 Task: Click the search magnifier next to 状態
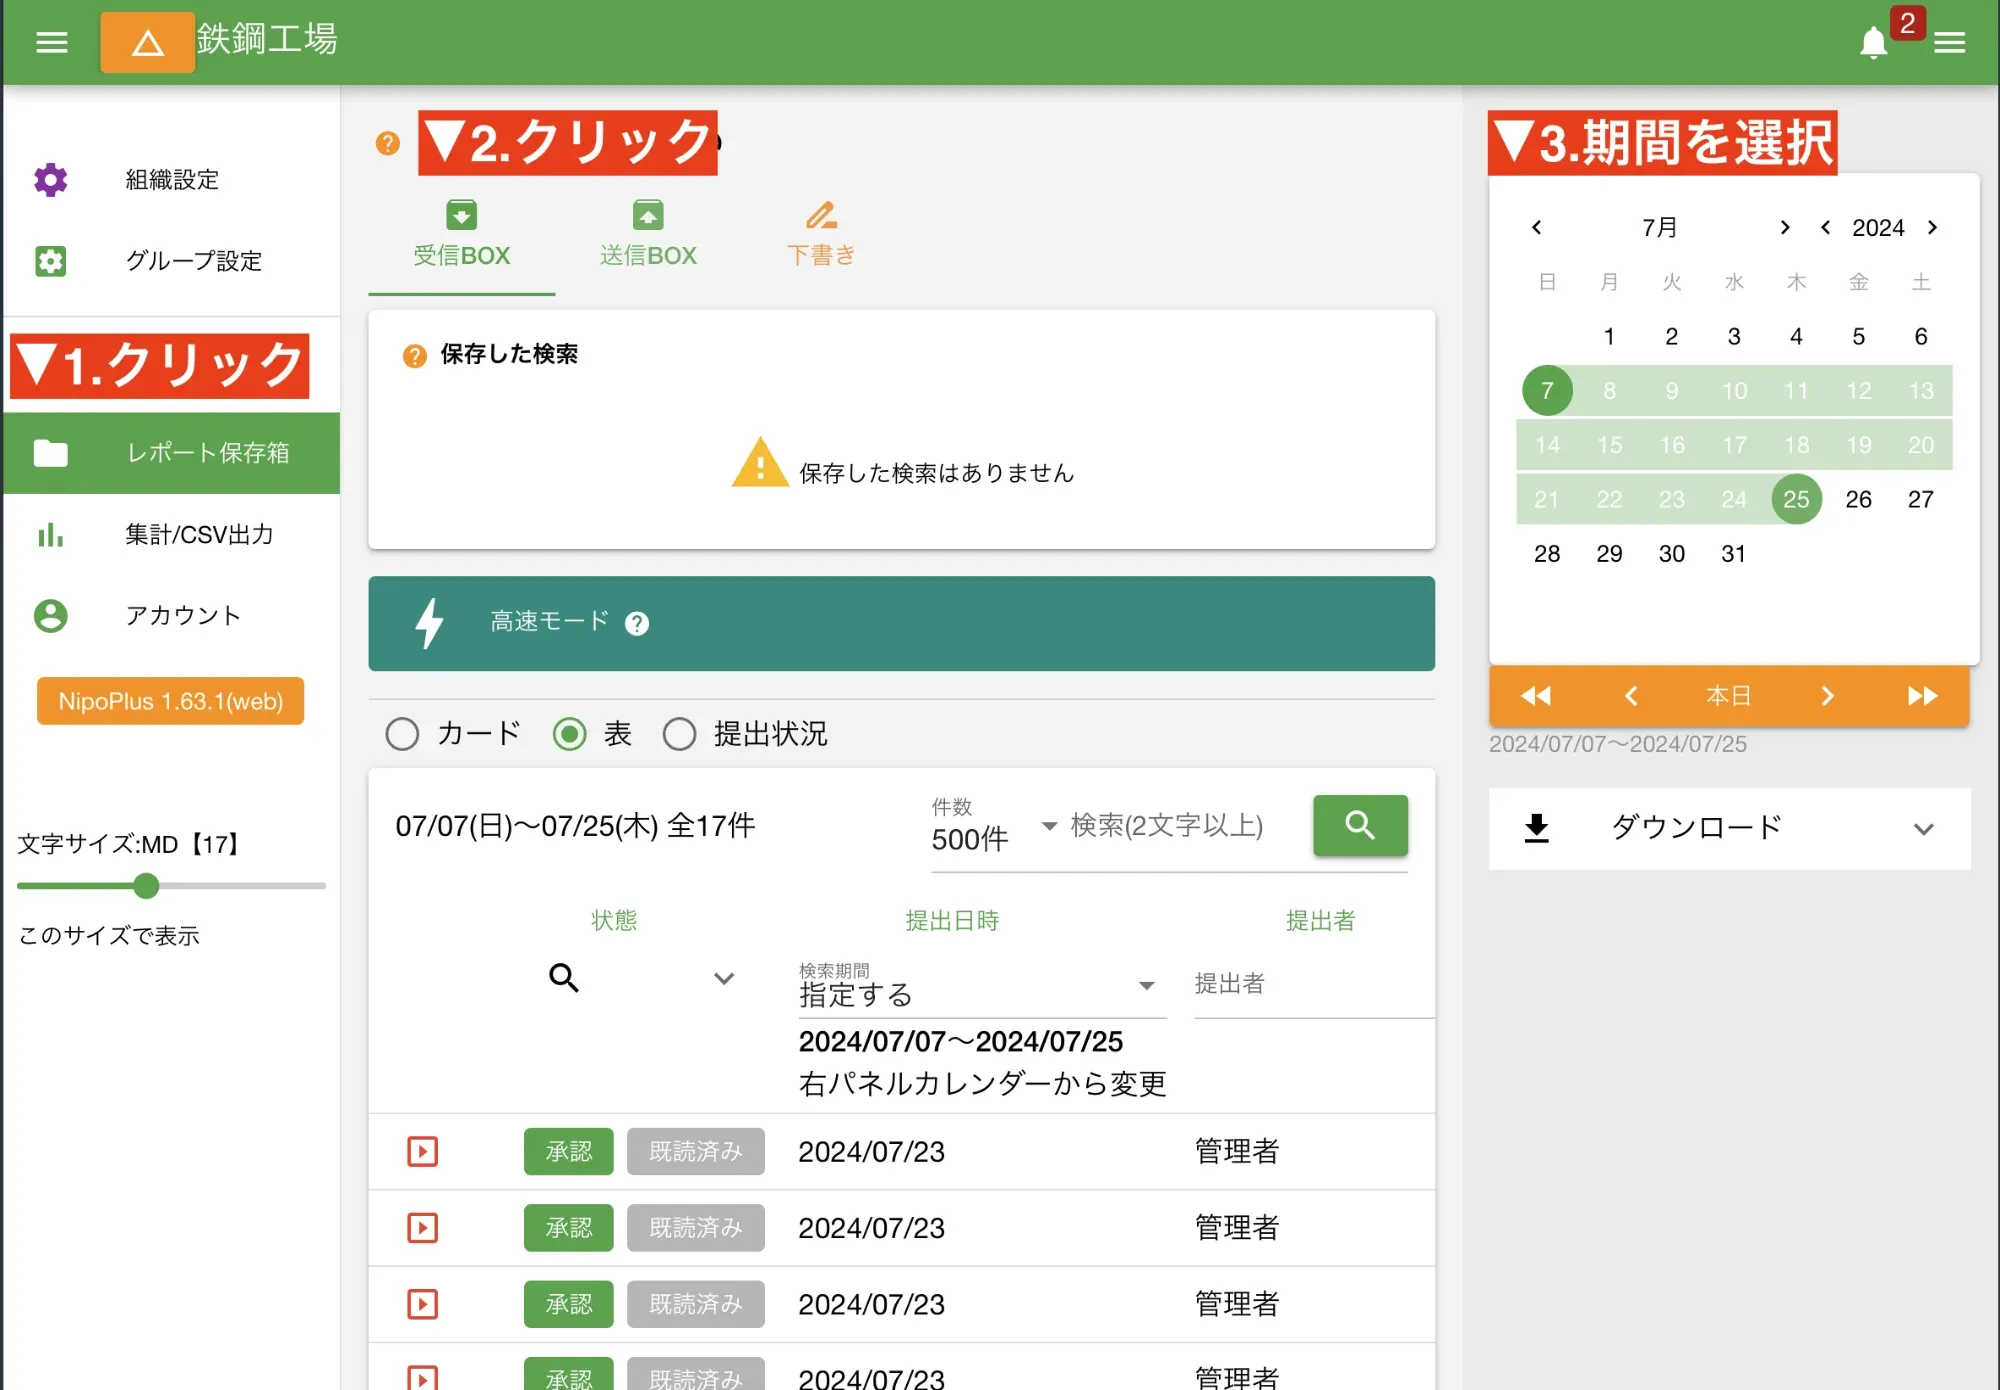564,978
